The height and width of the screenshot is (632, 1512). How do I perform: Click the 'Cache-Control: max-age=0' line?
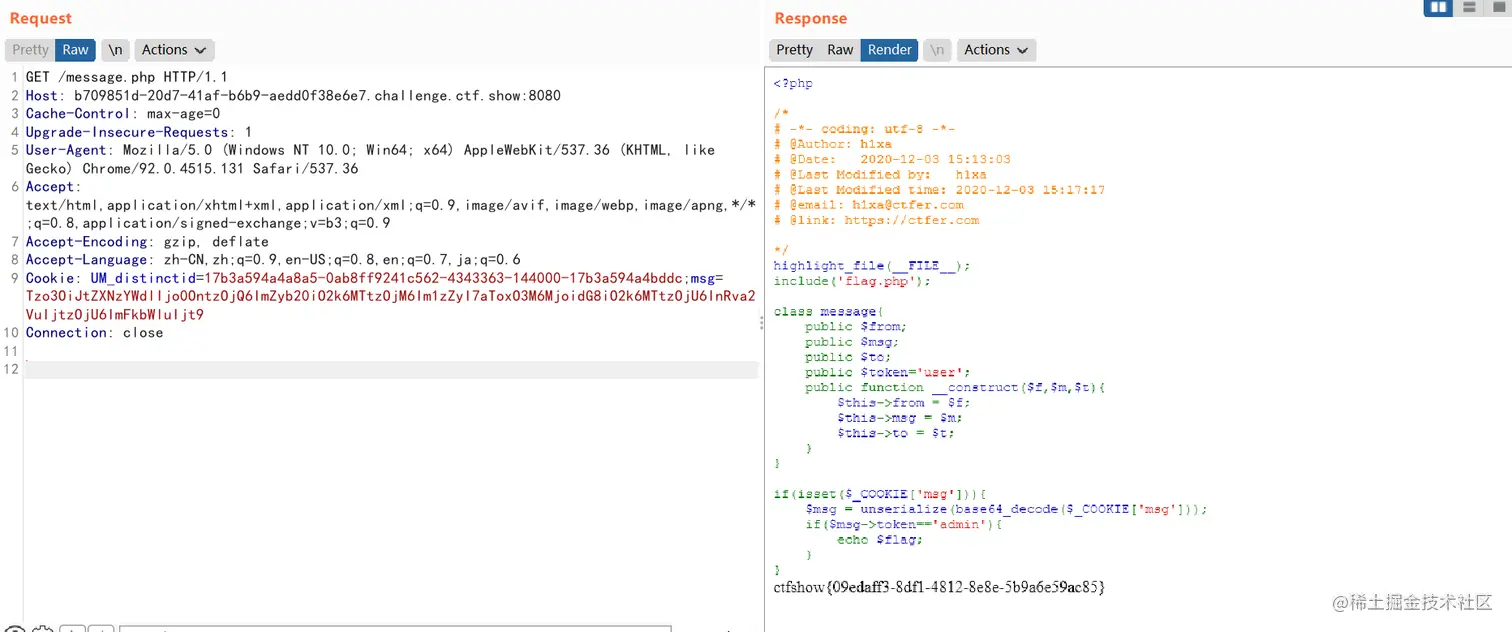[123, 114]
